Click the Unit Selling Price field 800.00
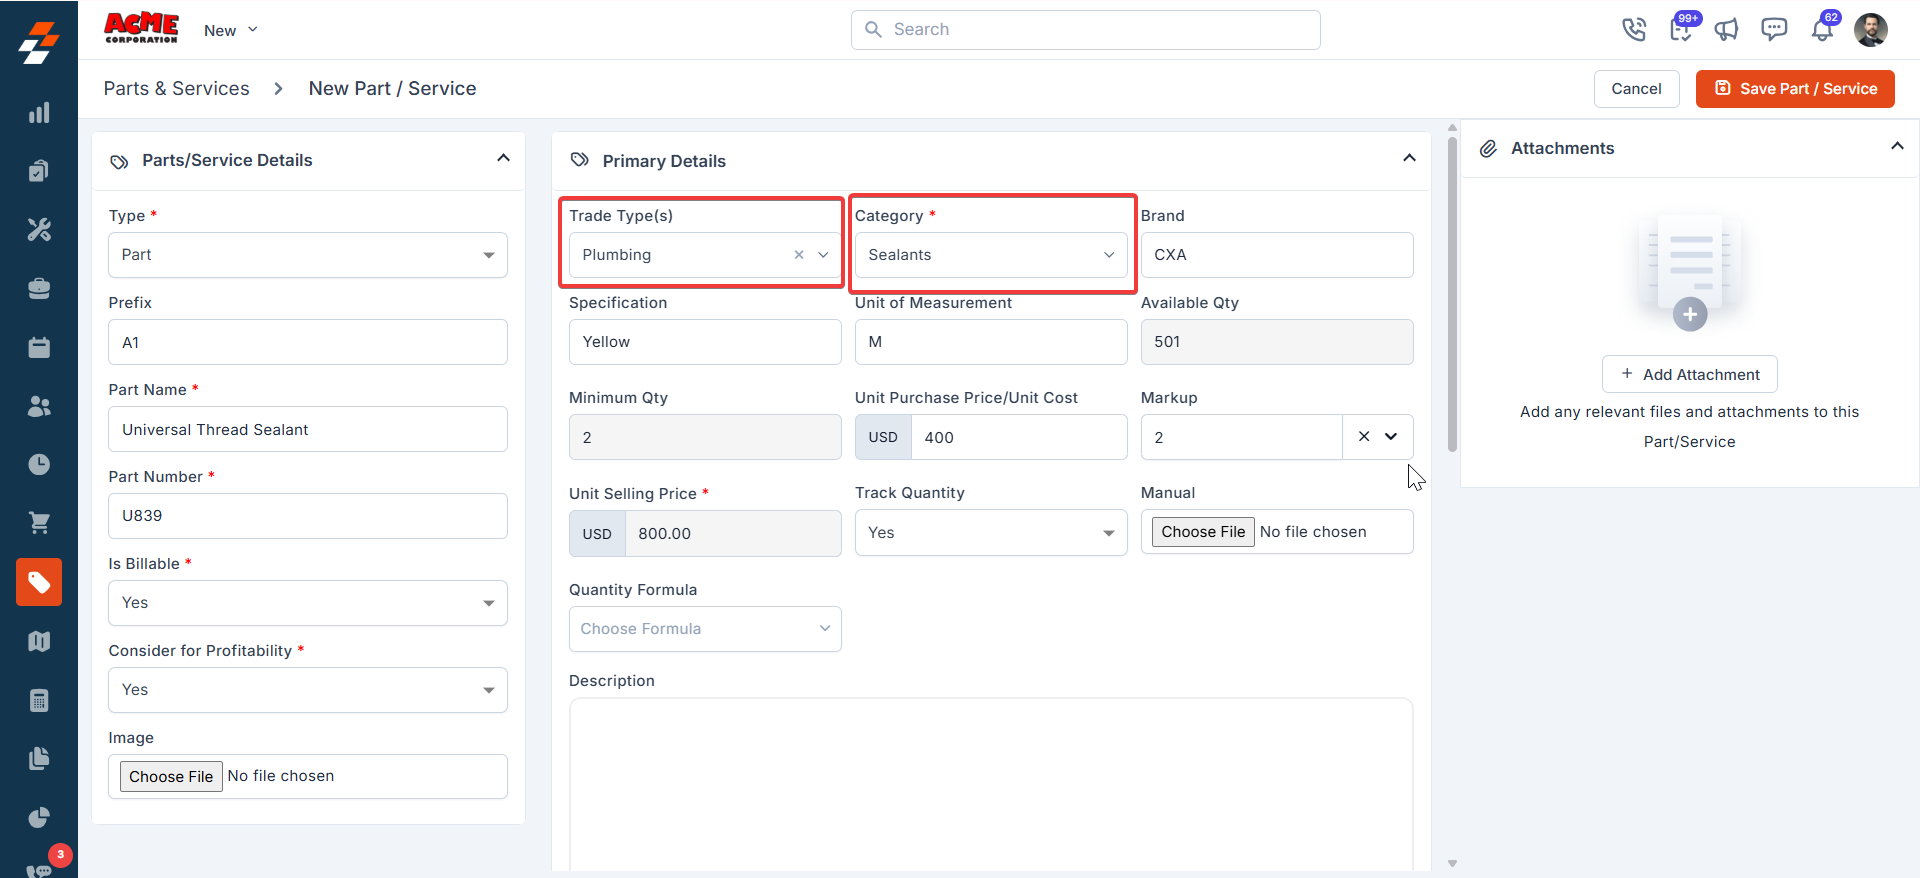The height and width of the screenshot is (878, 1920). 733,534
